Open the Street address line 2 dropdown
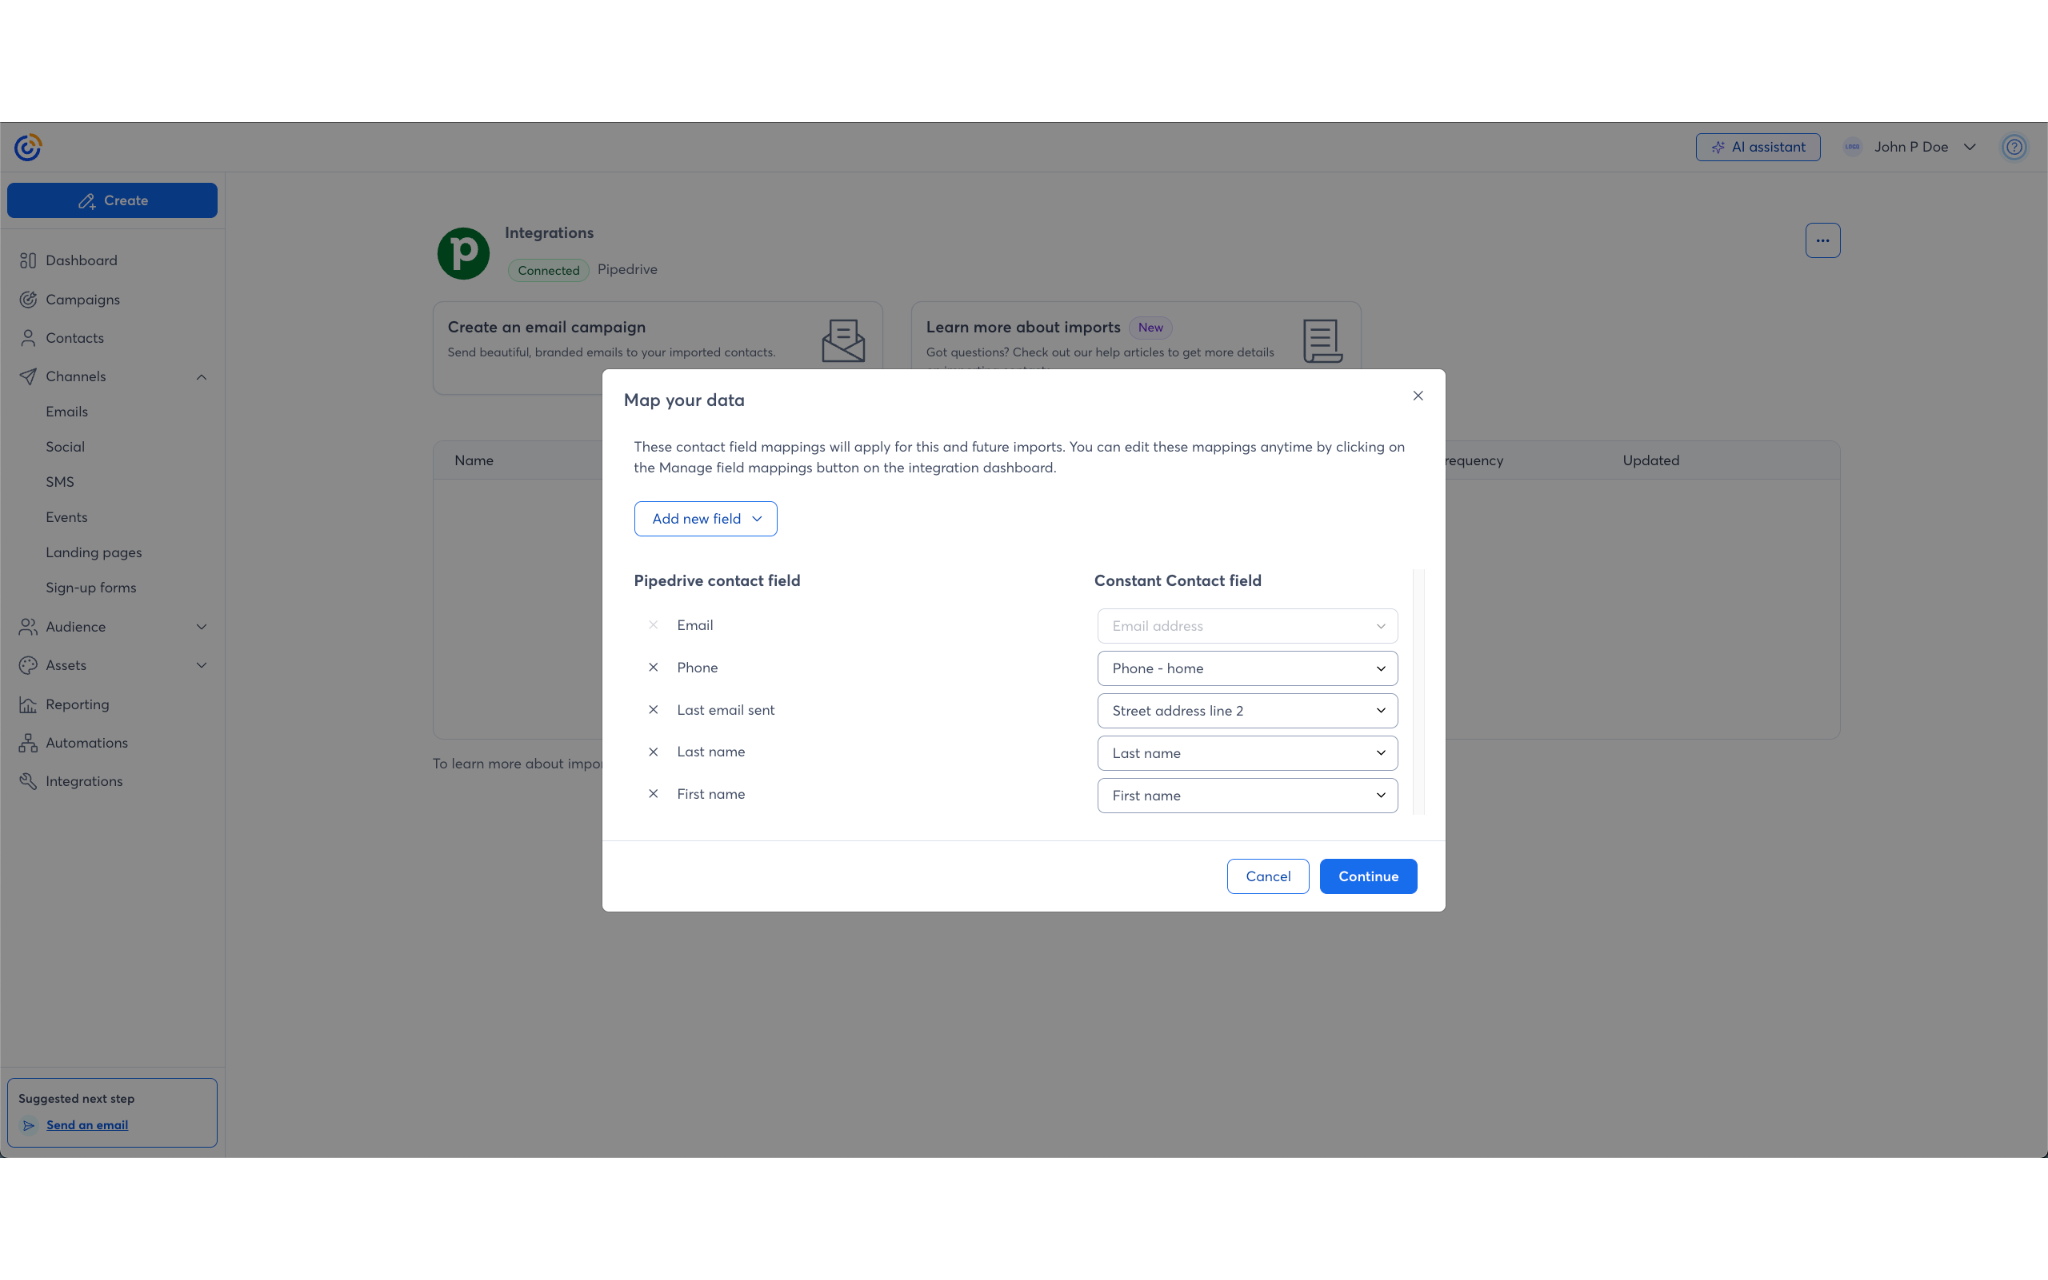Viewport: 2048px width, 1280px height. [x=1247, y=711]
